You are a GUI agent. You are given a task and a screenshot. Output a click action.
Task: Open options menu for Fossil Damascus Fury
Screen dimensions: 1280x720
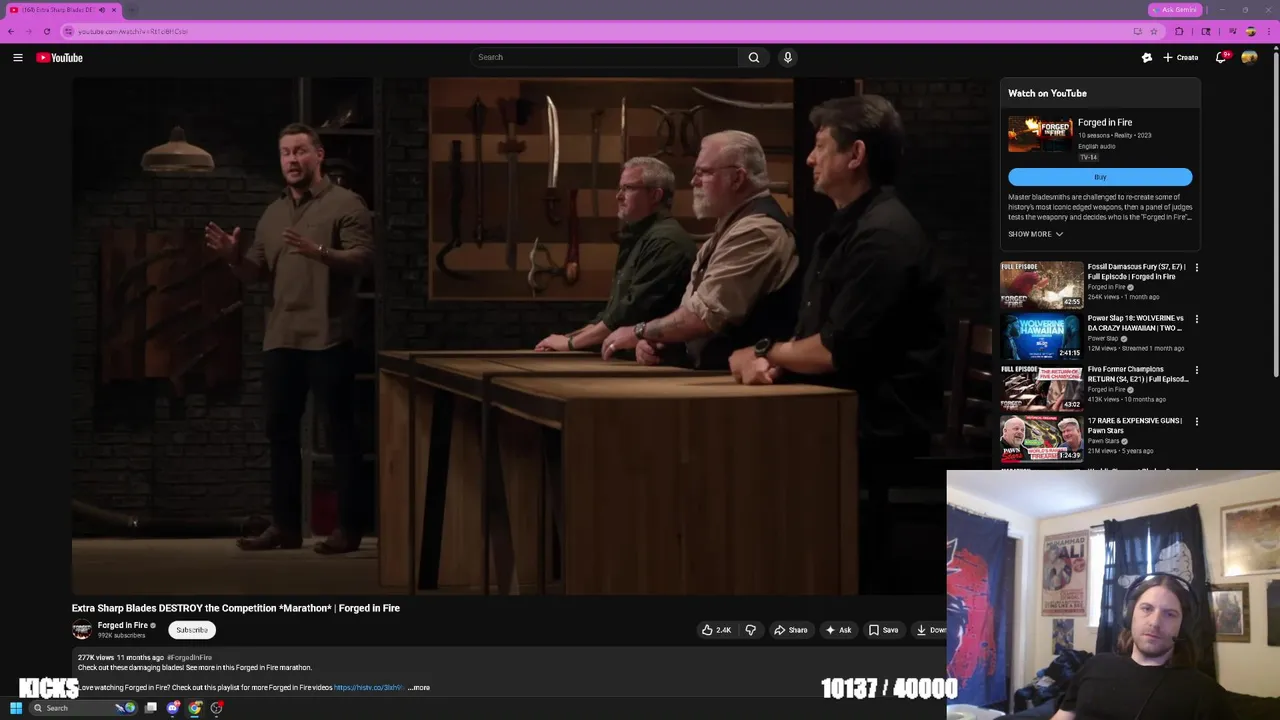click(x=1196, y=268)
